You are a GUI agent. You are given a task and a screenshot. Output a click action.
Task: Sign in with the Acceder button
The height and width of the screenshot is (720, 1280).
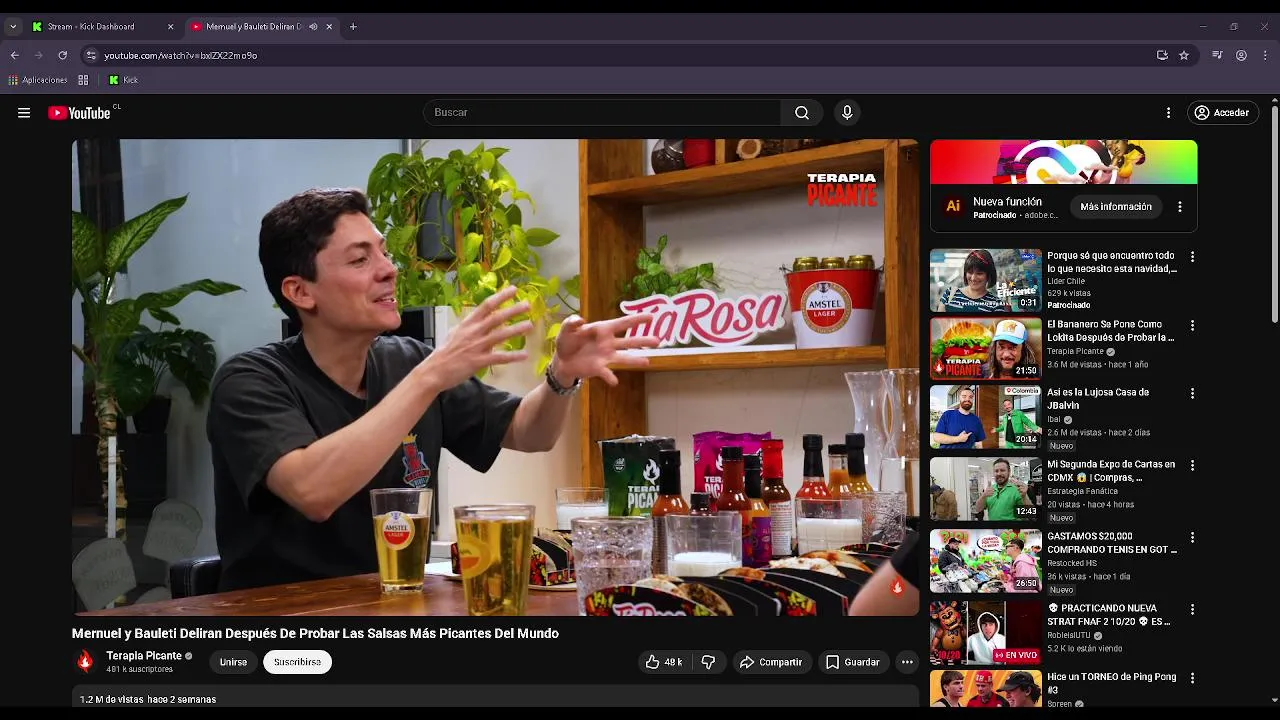pyautogui.click(x=1222, y=113)
